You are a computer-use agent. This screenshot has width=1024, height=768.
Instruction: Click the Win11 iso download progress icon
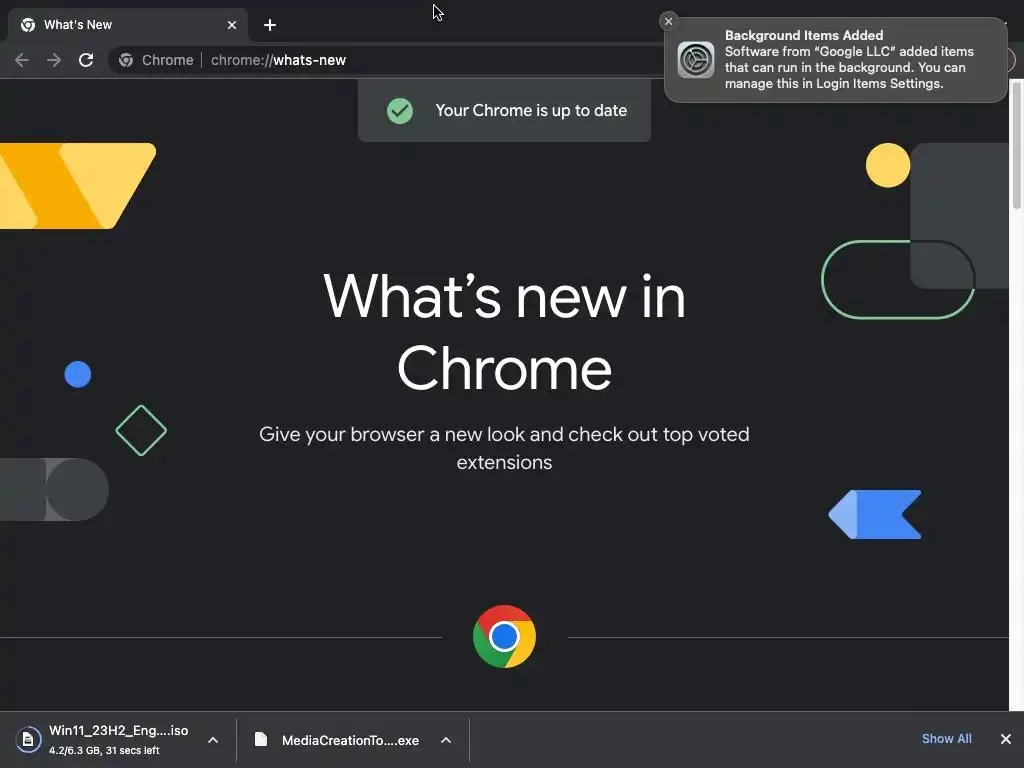28,740
